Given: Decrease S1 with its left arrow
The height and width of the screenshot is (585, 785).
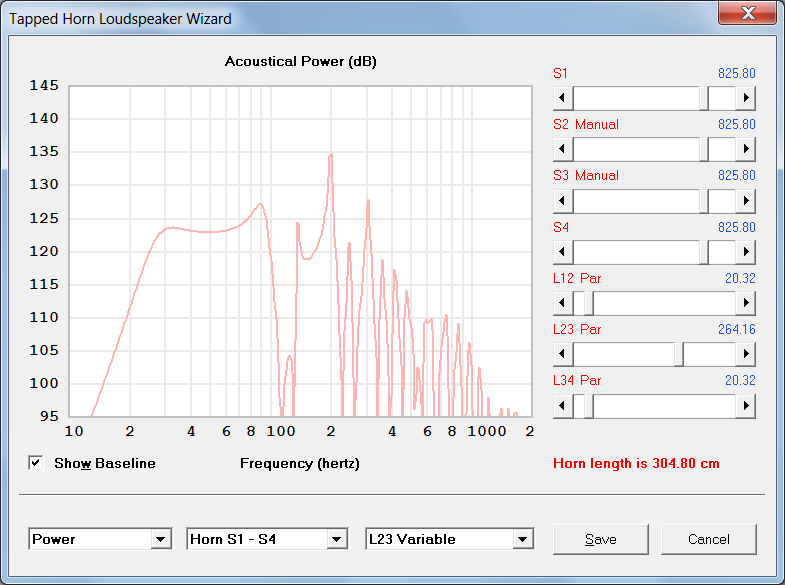Looking at the screenshot, I should pyautogui.click(x=563, y=98).
